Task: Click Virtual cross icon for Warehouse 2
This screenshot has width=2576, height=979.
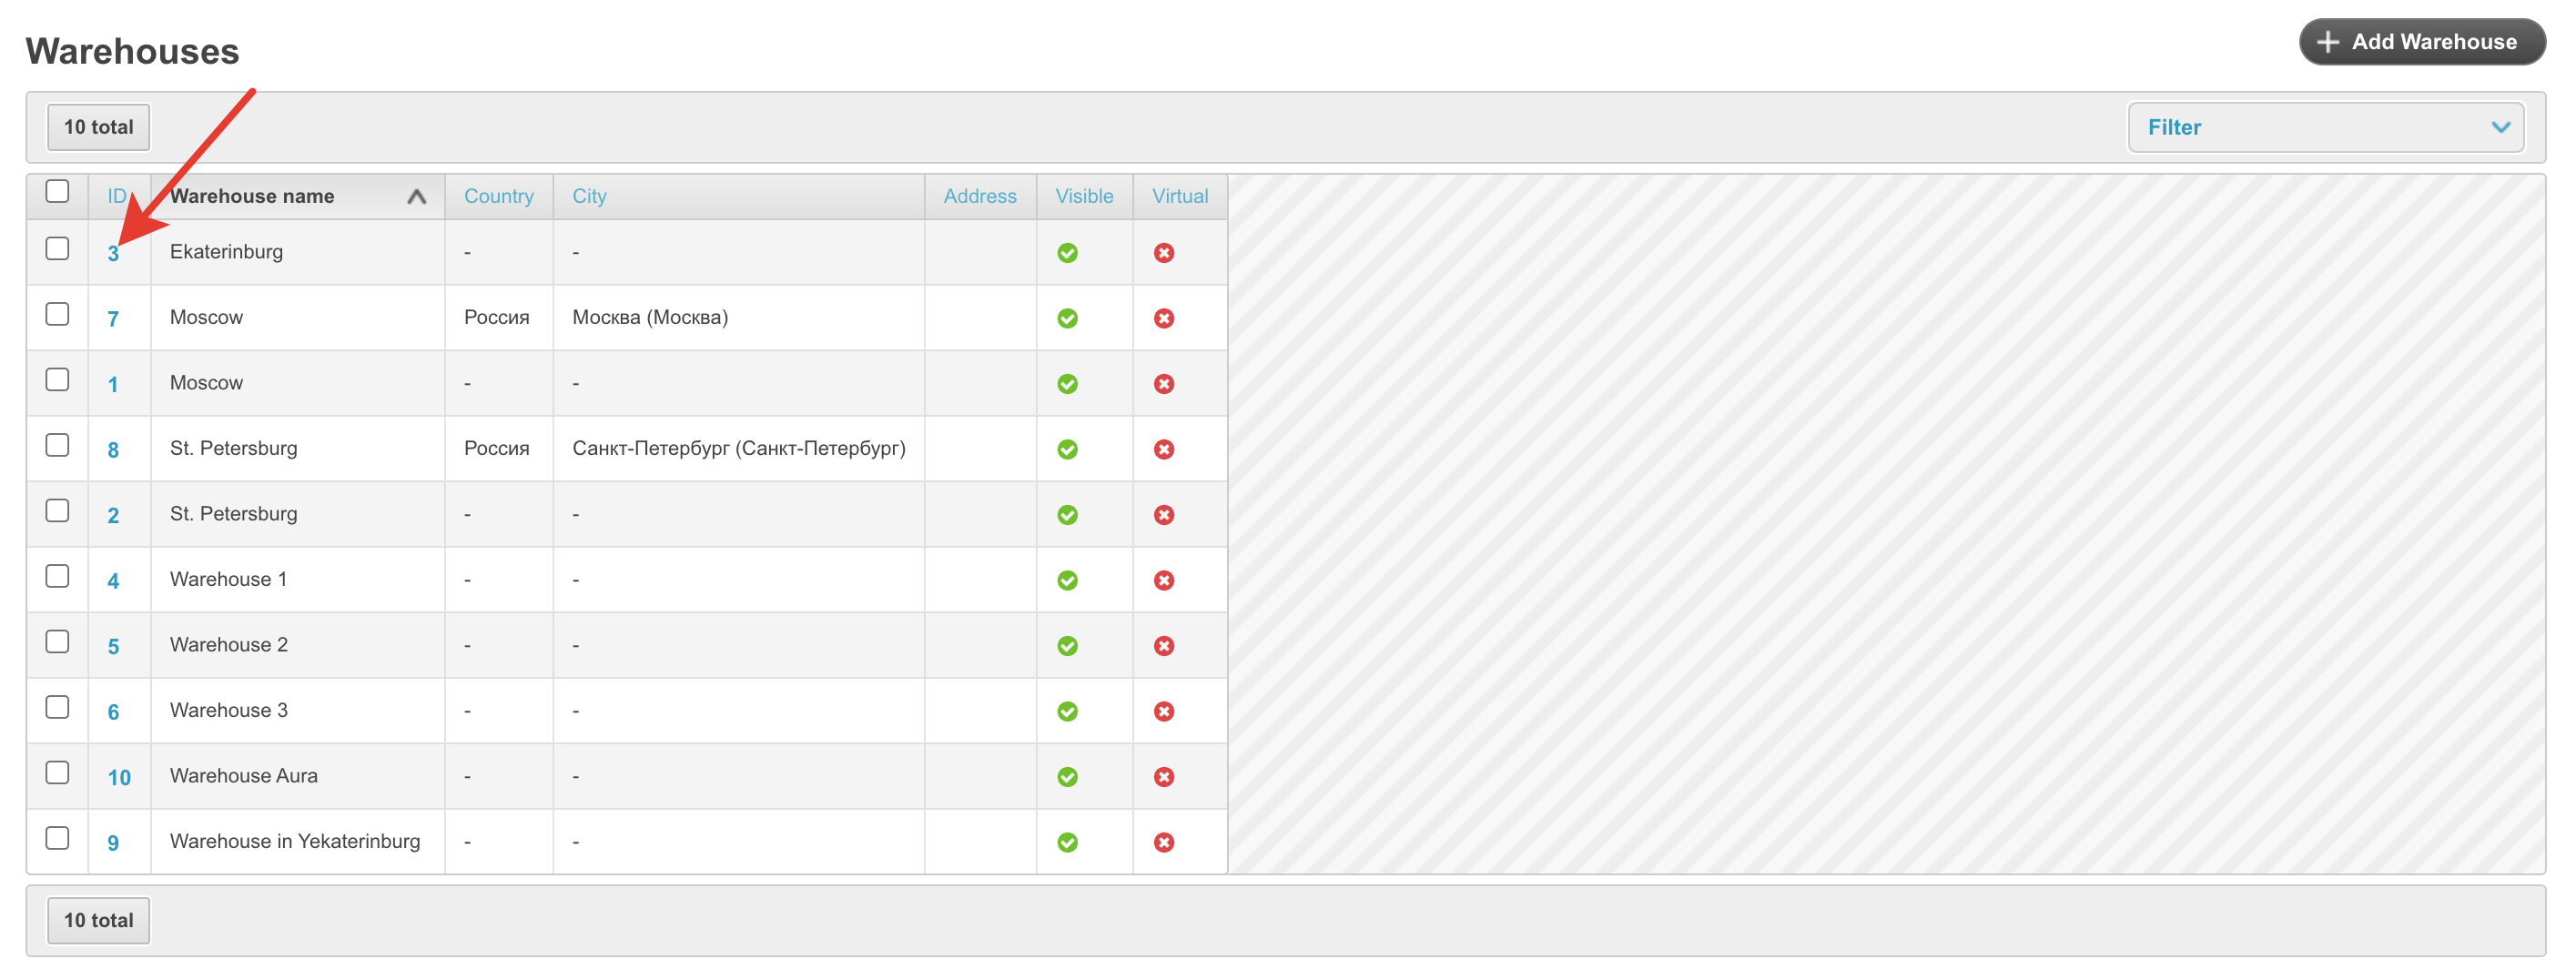Action: click(1163, 646)
